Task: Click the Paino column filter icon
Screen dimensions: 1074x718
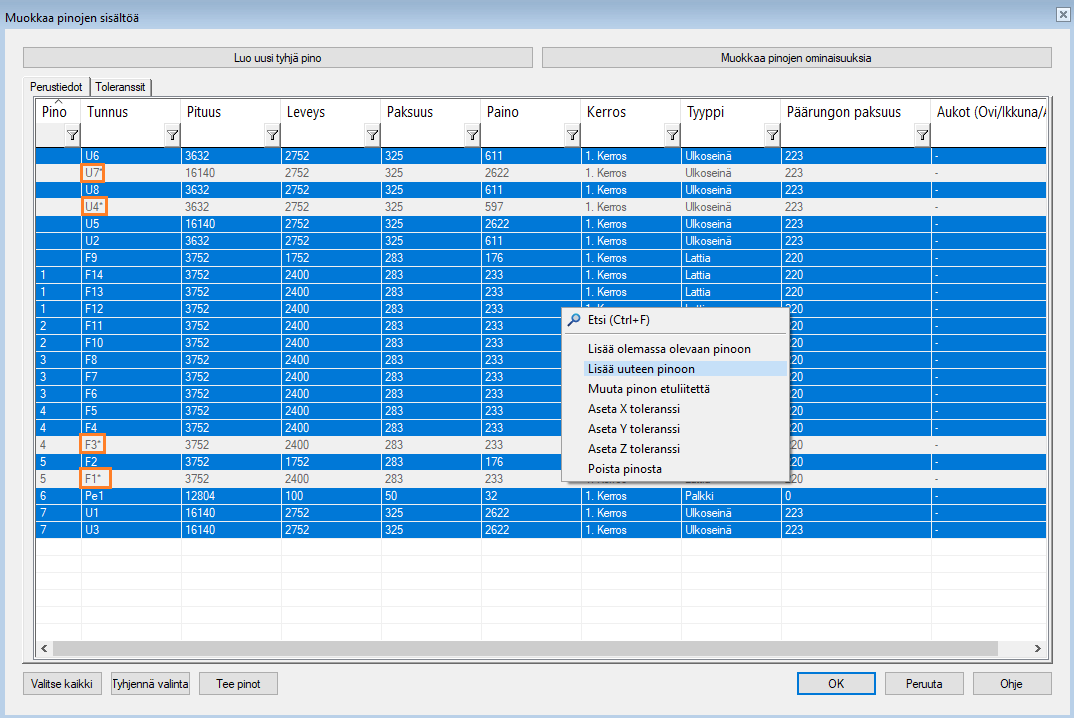Action: coord(572,135)
